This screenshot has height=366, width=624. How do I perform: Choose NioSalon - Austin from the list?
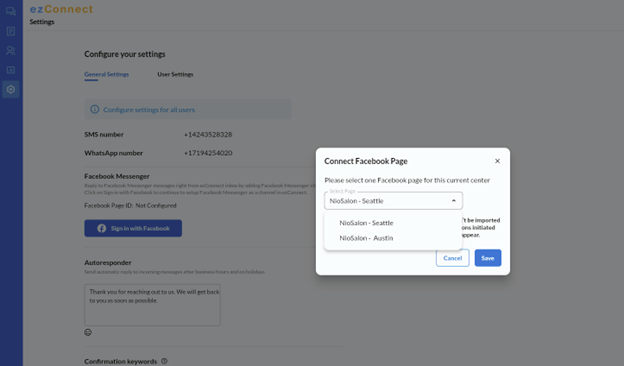point(393,238)
